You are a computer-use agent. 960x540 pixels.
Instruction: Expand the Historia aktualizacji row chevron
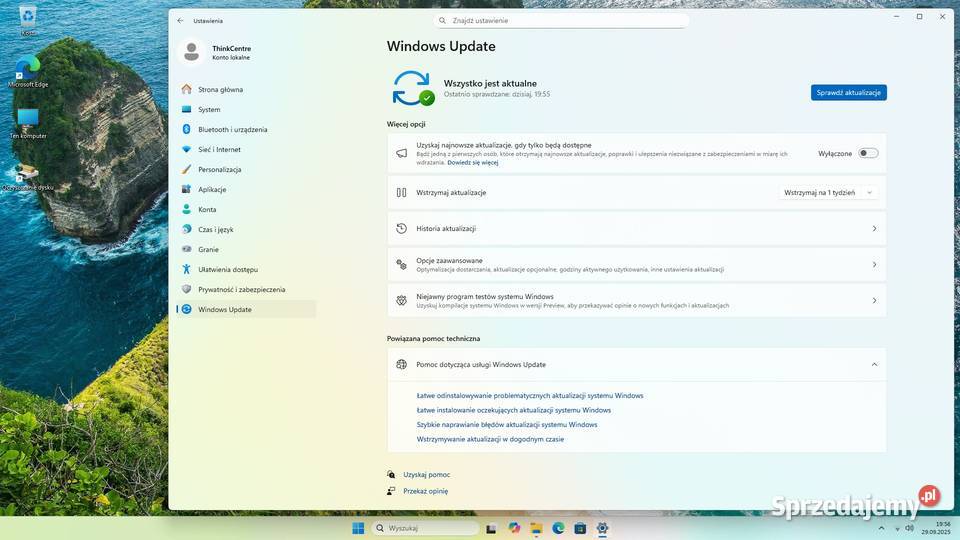tap(873, 229)
